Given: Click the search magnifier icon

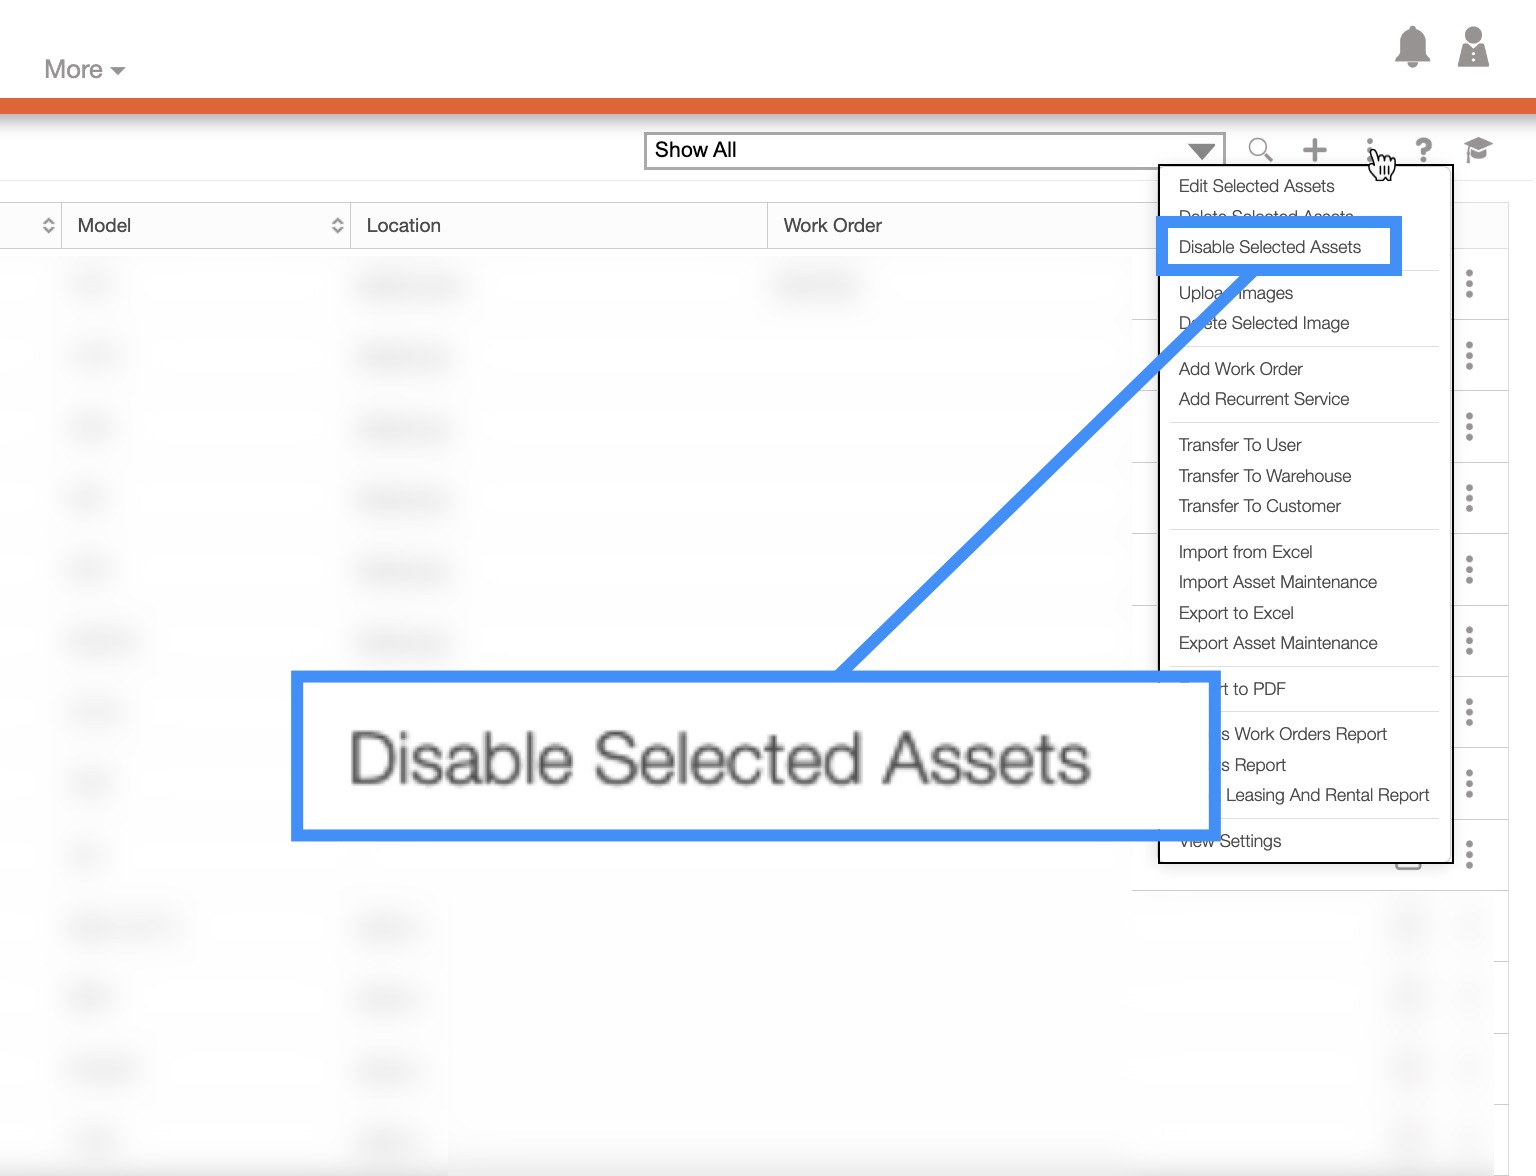Looking at the screenshot, I should 1260,150.
